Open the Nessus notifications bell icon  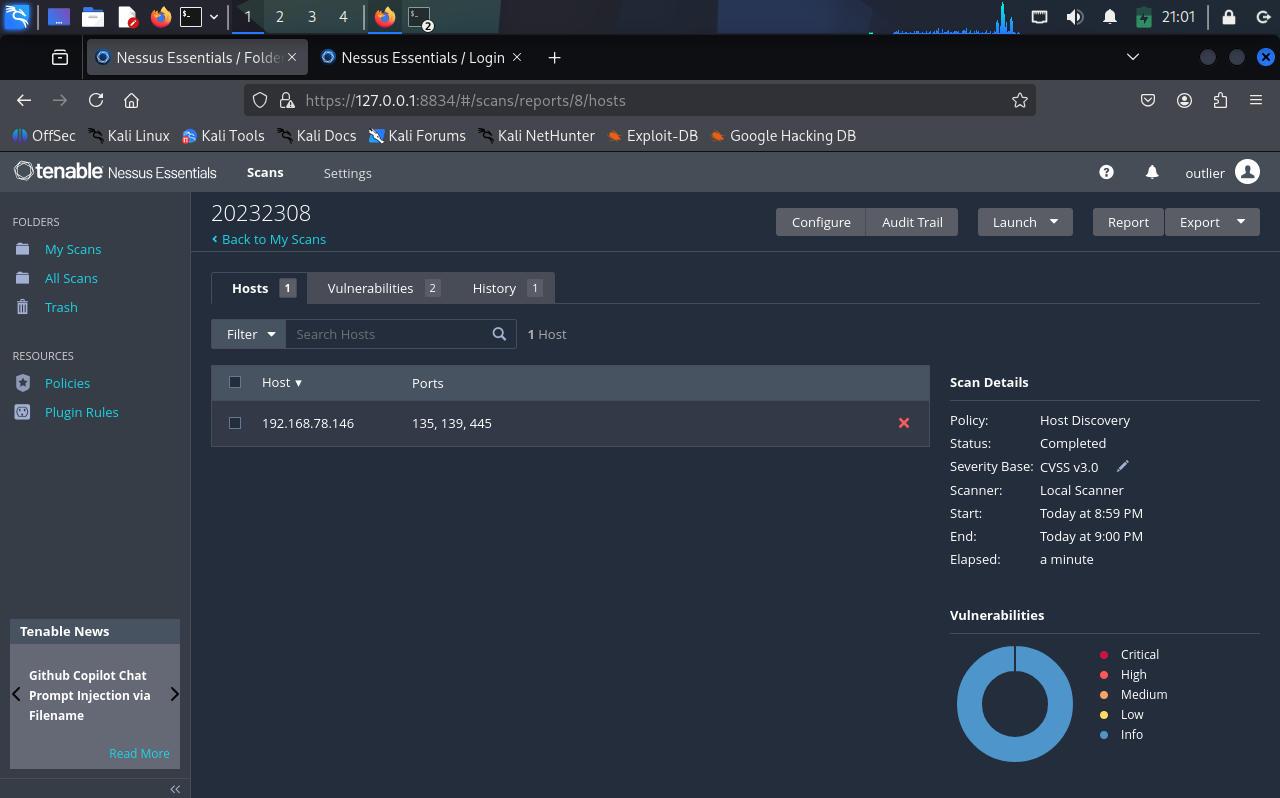tap(1152, 172)
